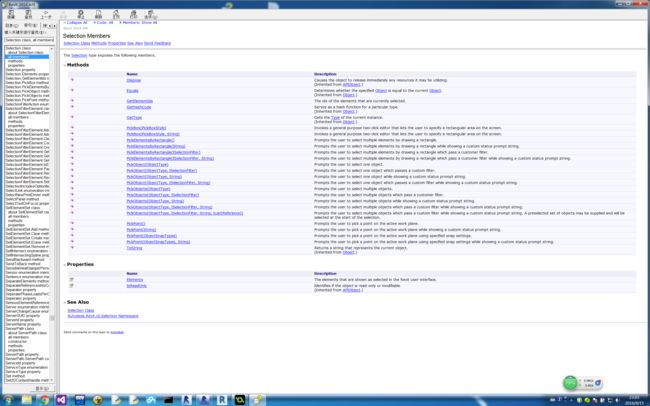Click the tab strip right scroll arrow
The image size is (650, 406).
tap(54, 26)
